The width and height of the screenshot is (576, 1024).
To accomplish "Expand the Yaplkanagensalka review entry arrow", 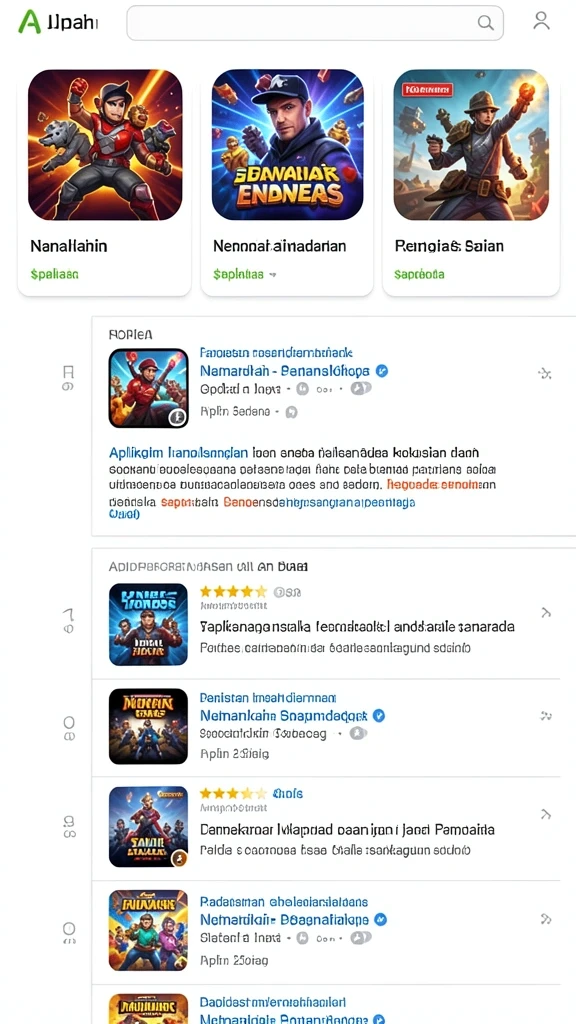I will pyautogui.click(x=546, y=613).
